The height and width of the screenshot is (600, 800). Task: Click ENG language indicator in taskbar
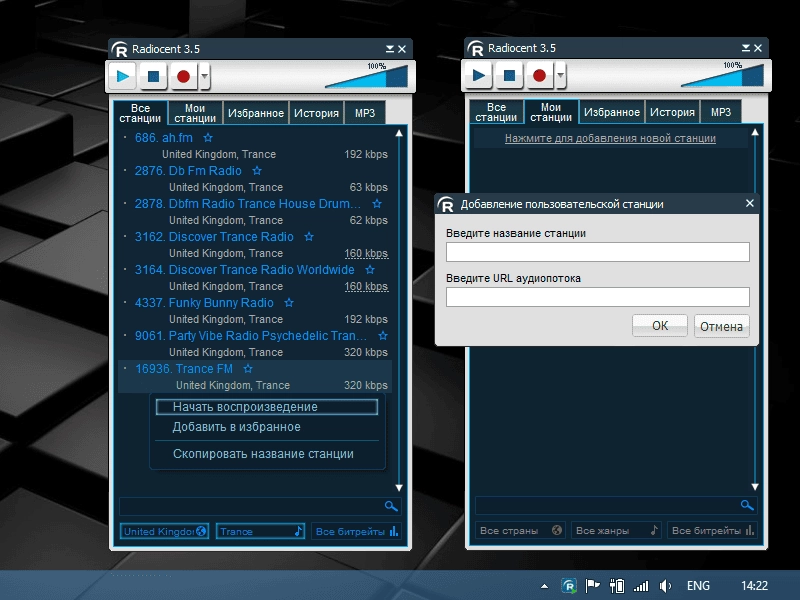(698, 586)
